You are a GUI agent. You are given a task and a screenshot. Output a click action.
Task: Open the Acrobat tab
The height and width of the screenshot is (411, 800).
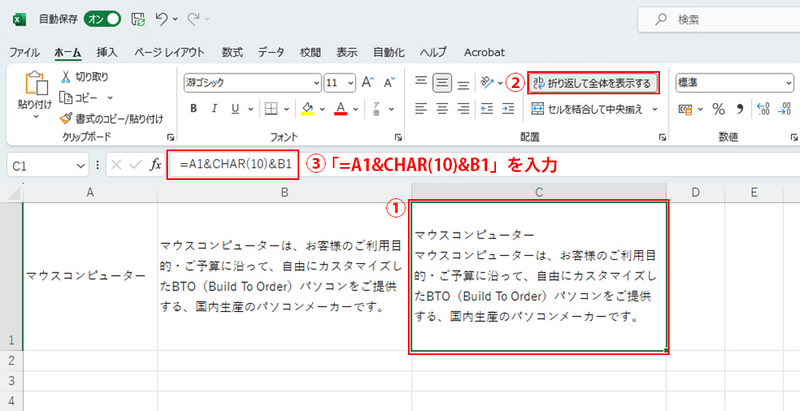(484, 52)
